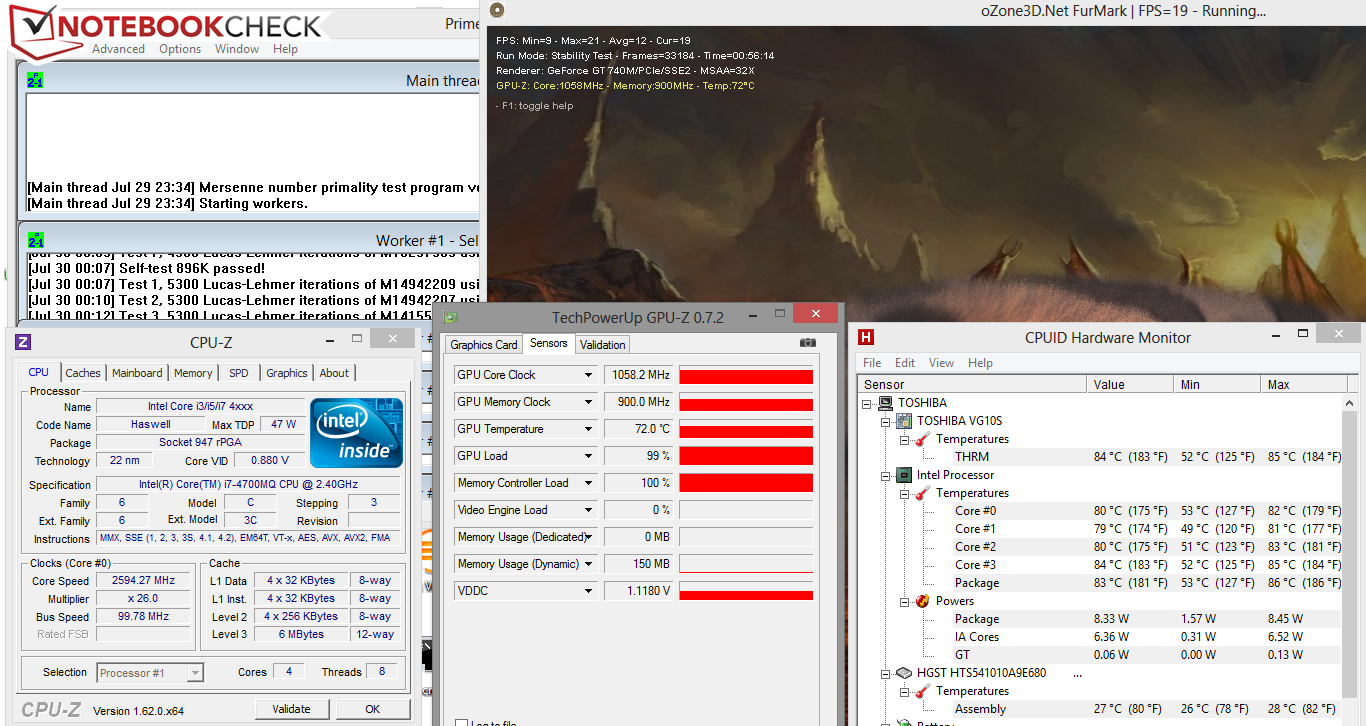Image resolution: width=1366 pixels, height=726 pixels.
Task: Open the Help menu in Prime95
Action: tap(285, 49)
